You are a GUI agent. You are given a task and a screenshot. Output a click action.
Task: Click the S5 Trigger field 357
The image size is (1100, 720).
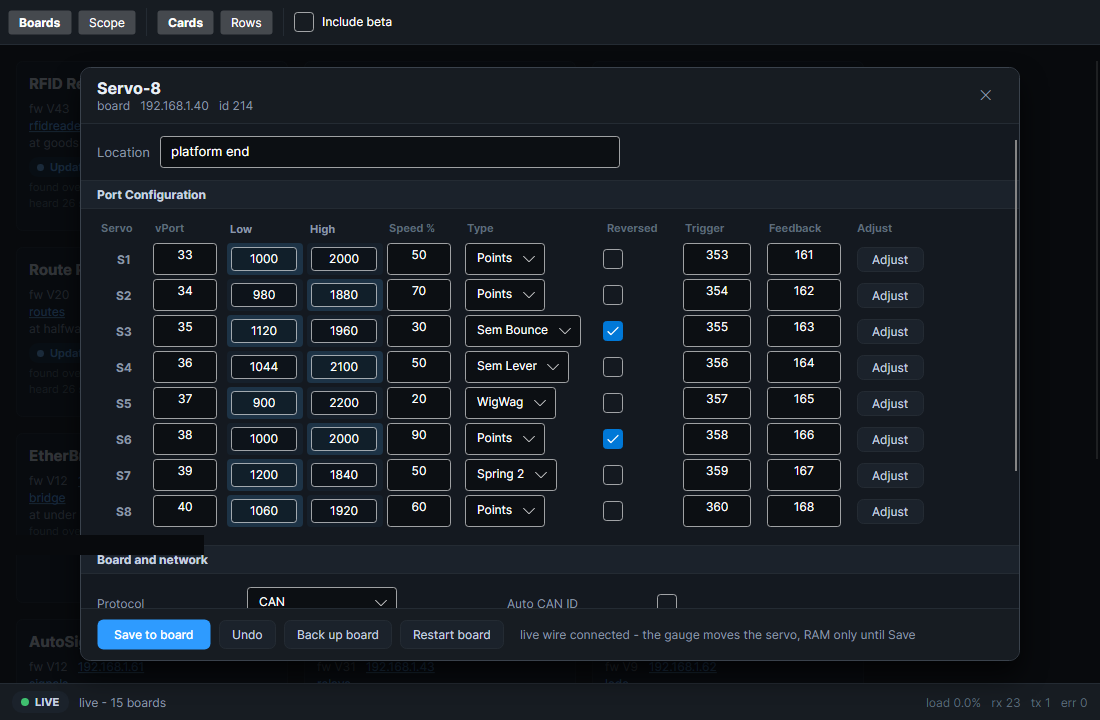click(x=716, y=403)
